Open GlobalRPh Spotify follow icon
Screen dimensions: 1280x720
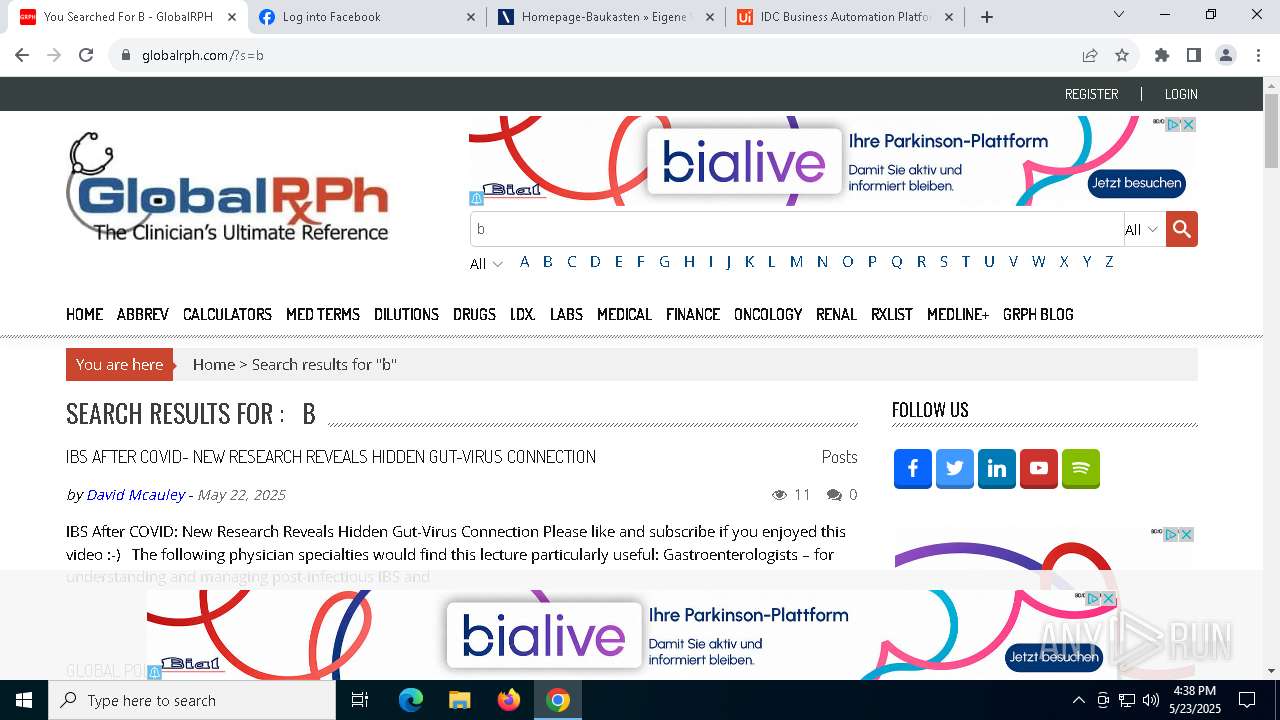[x=1081, y=468]
